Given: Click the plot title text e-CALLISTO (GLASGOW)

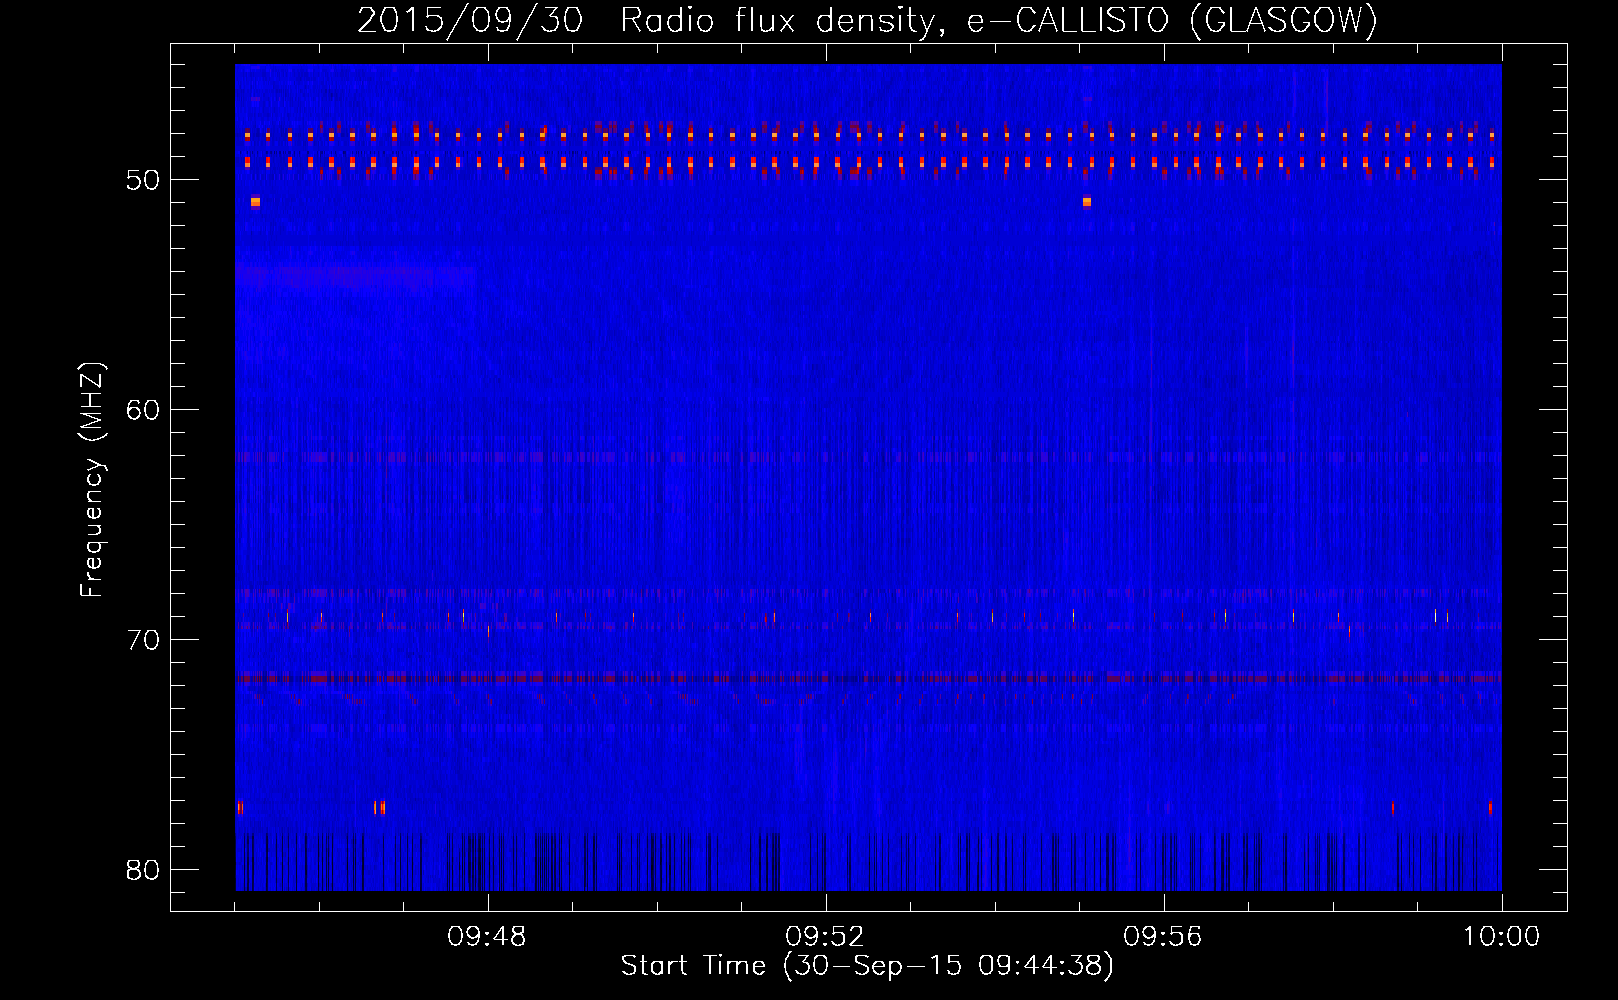Looking at the screenshot, I should 1172,20.
